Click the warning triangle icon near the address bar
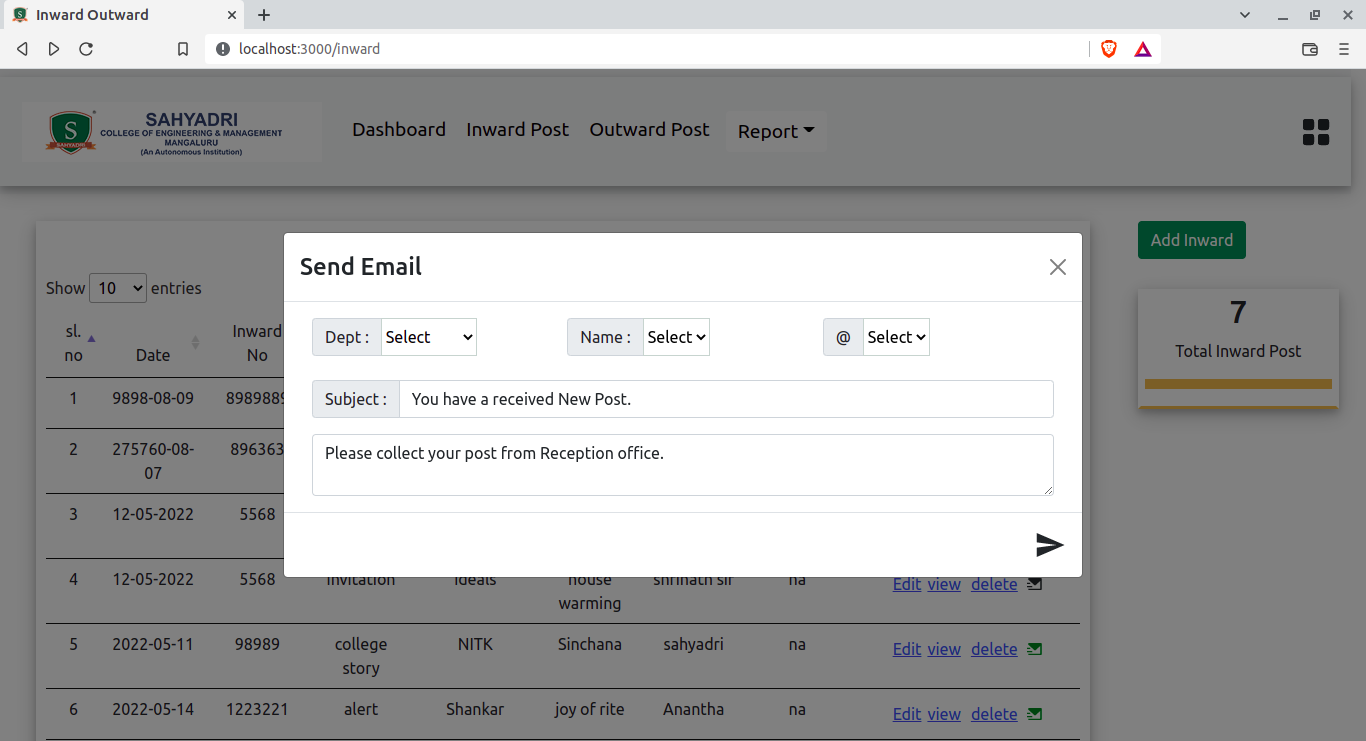Screen dimensions: 1366x741 pyautogui.click(x=1142, y=48)
